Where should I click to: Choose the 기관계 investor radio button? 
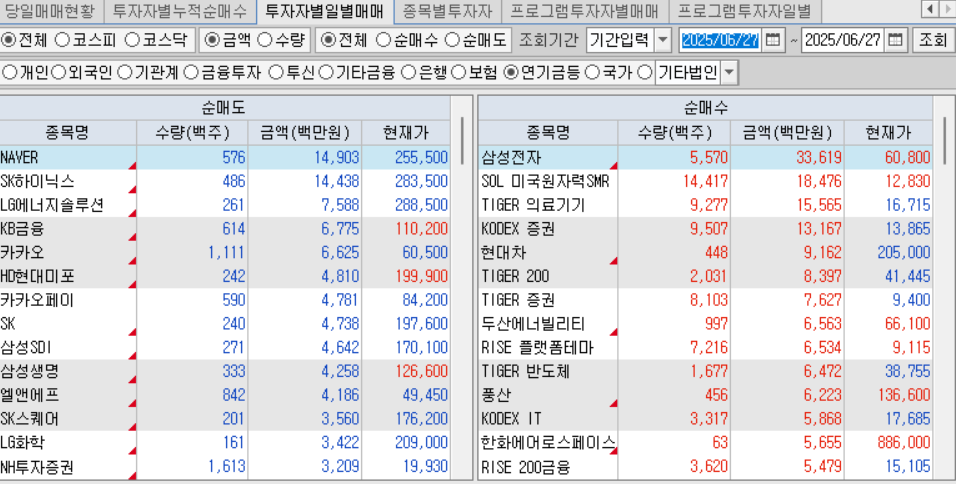pos(124,73)
